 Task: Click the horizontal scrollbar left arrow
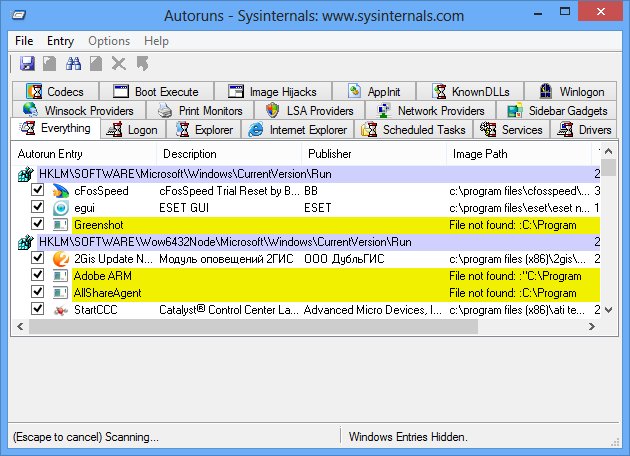click(20, 327)
